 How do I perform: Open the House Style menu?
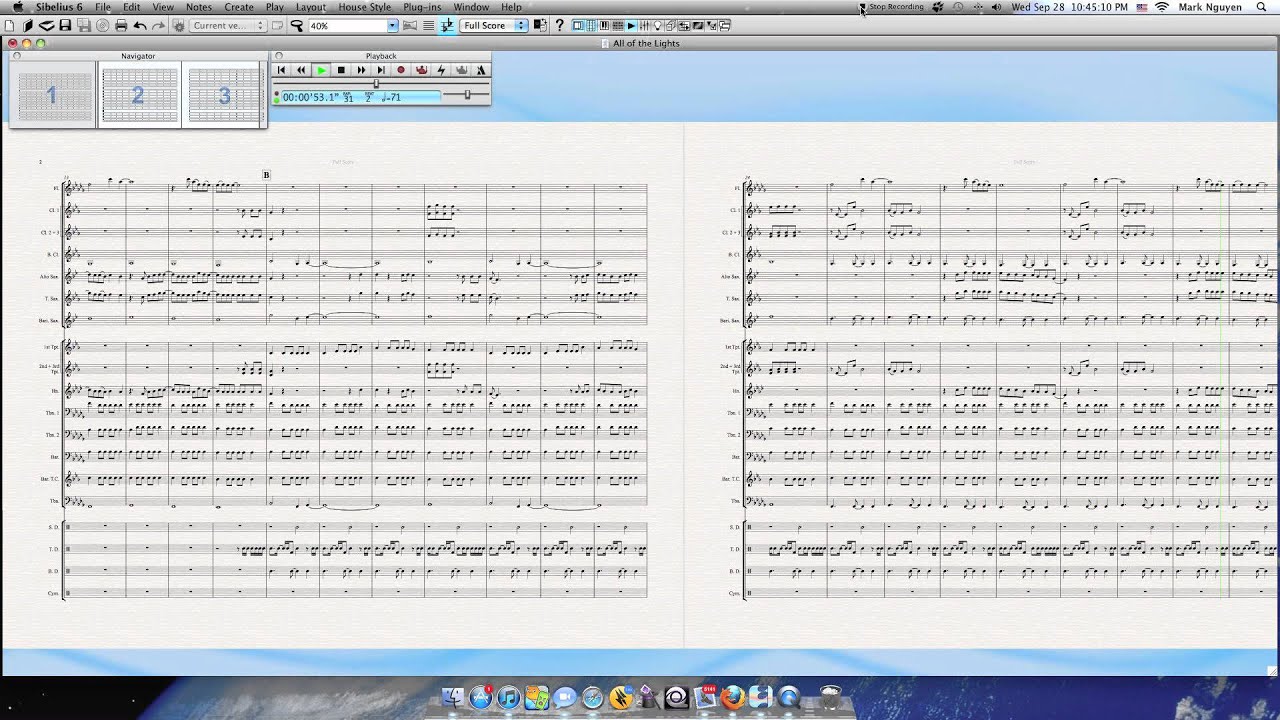(364, 7)
